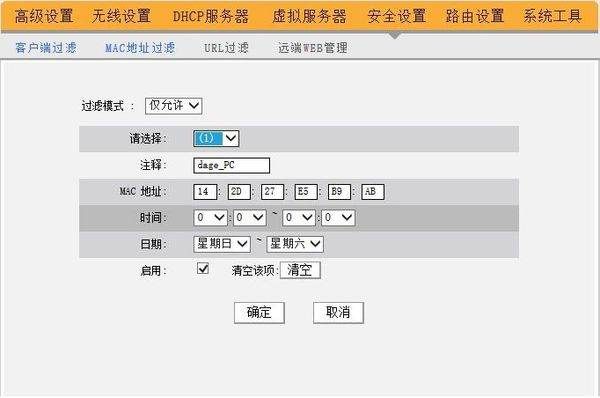The width and height of the screenshot is (600, 398).
Task: Switch to the 远端WEB管理 tab
Action: (x=313, y=48)
